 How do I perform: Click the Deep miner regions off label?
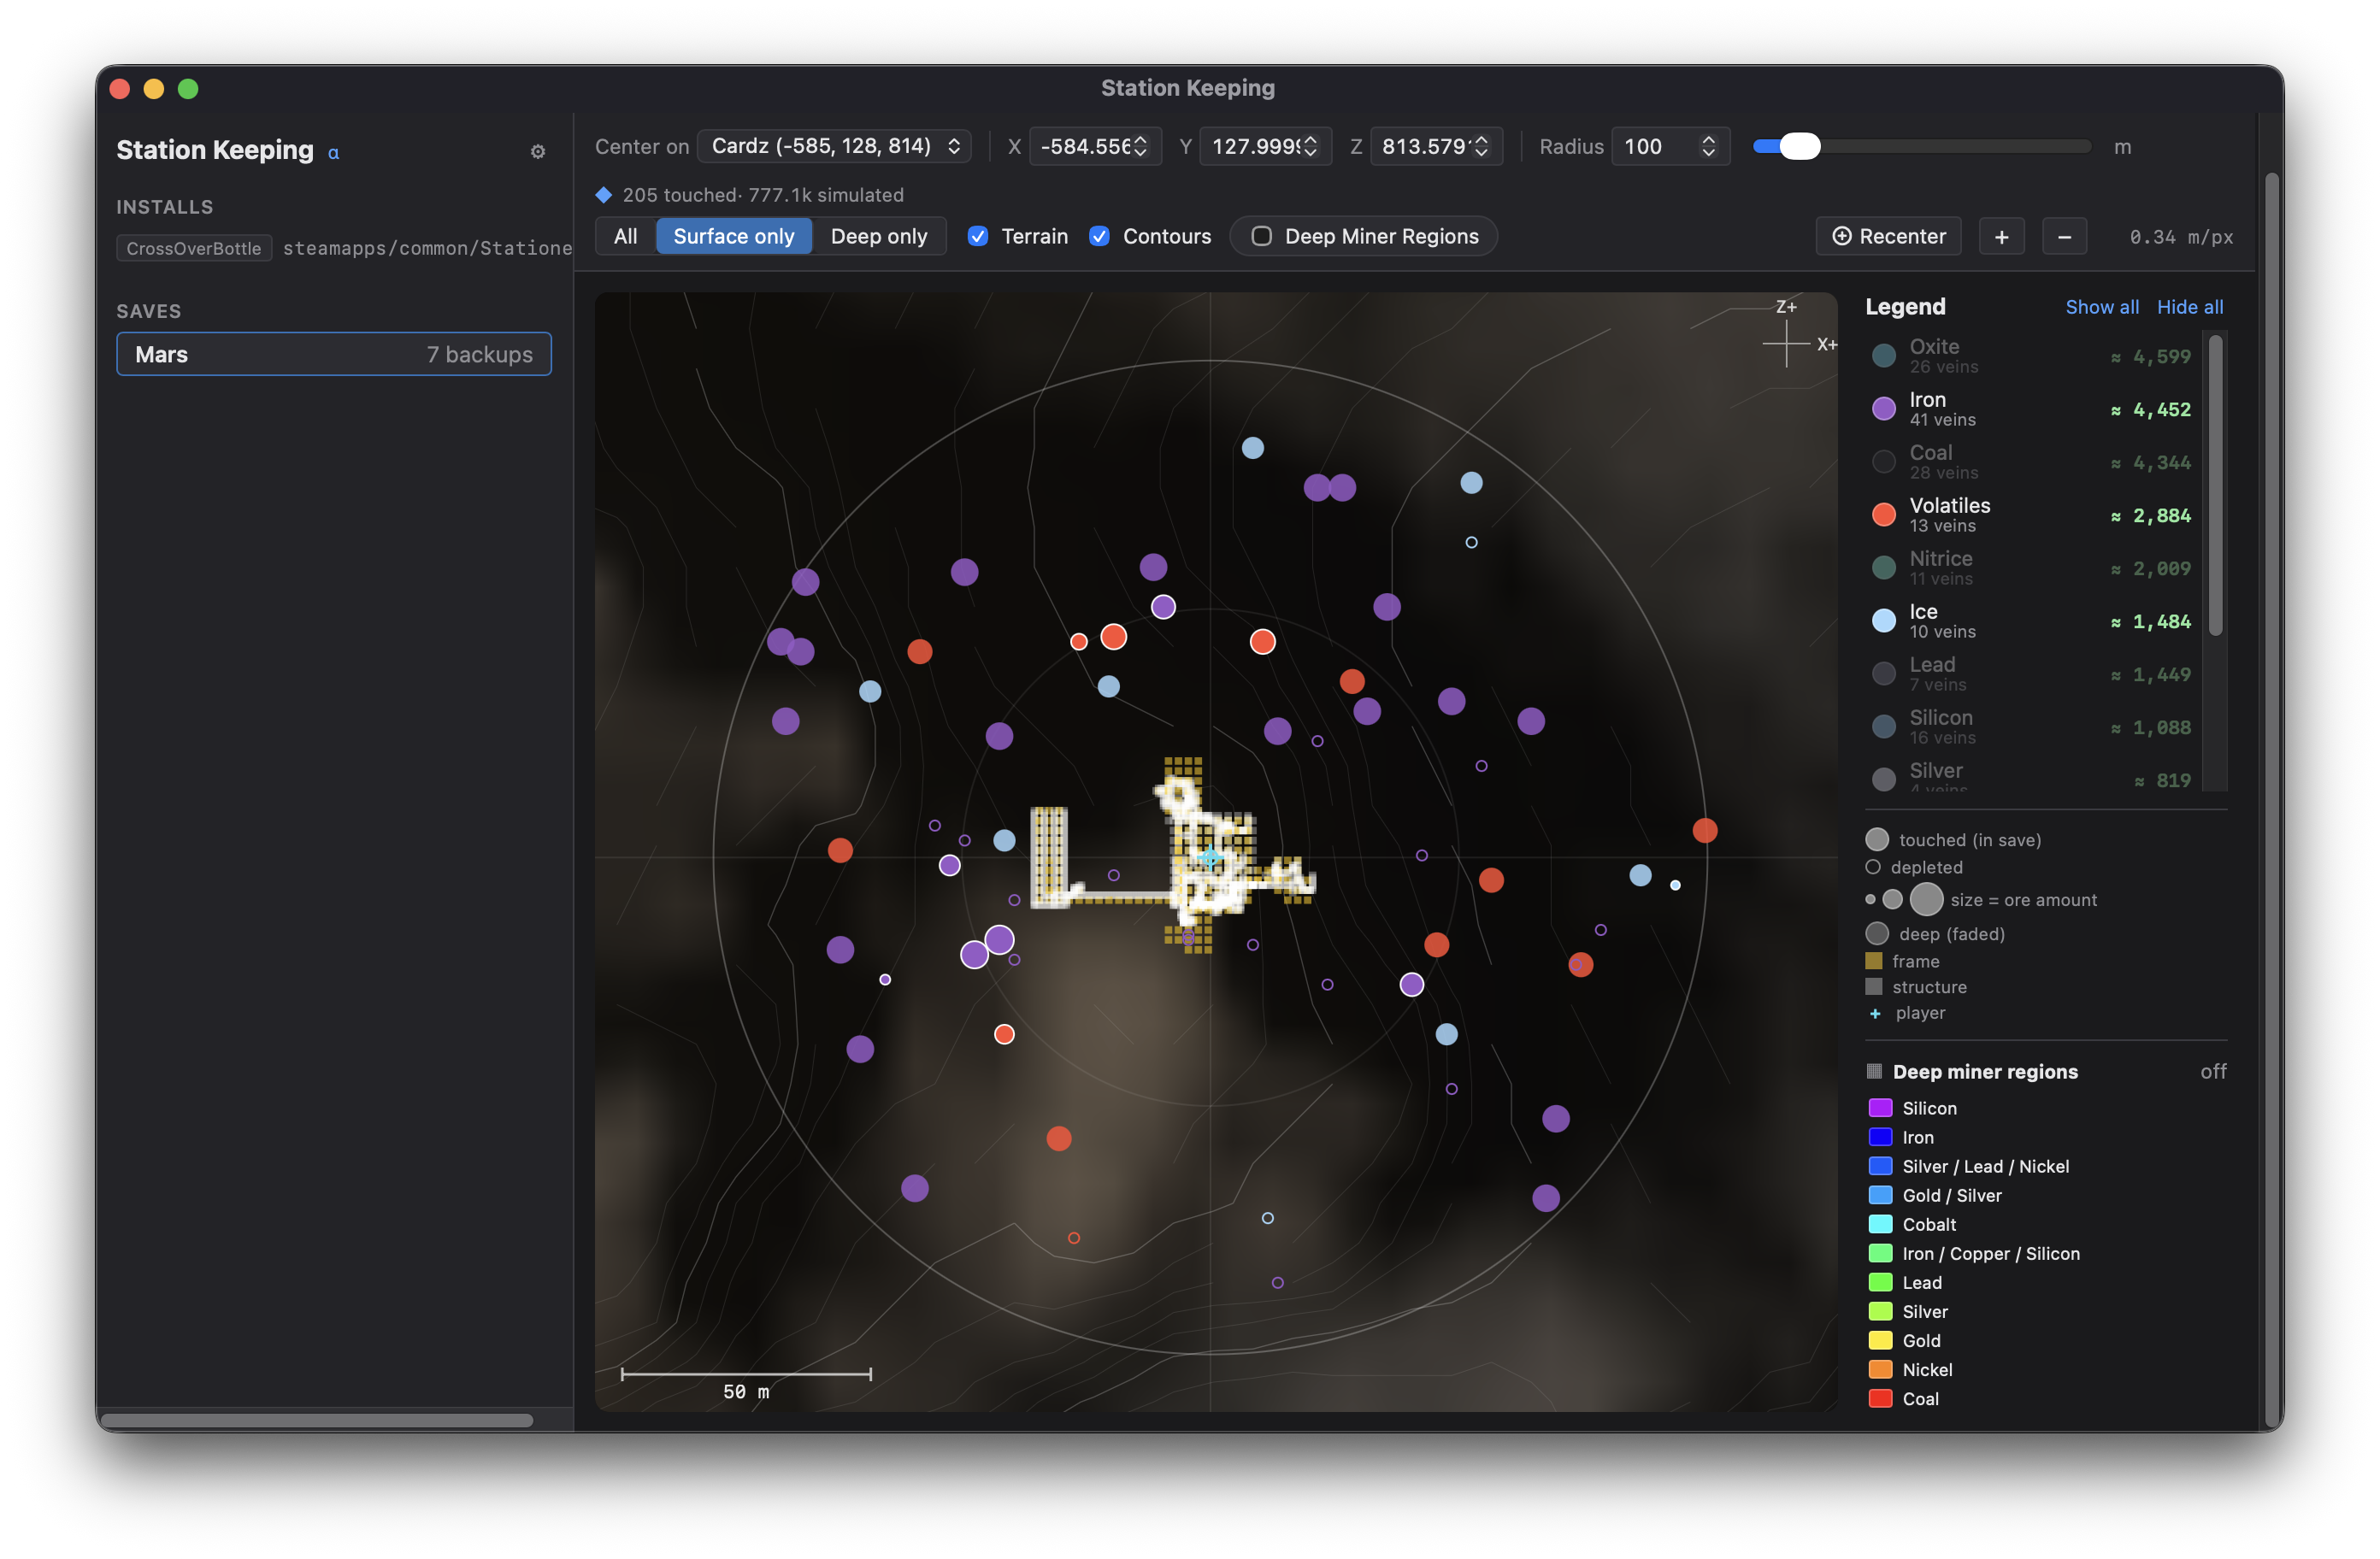point(2213,1071)
